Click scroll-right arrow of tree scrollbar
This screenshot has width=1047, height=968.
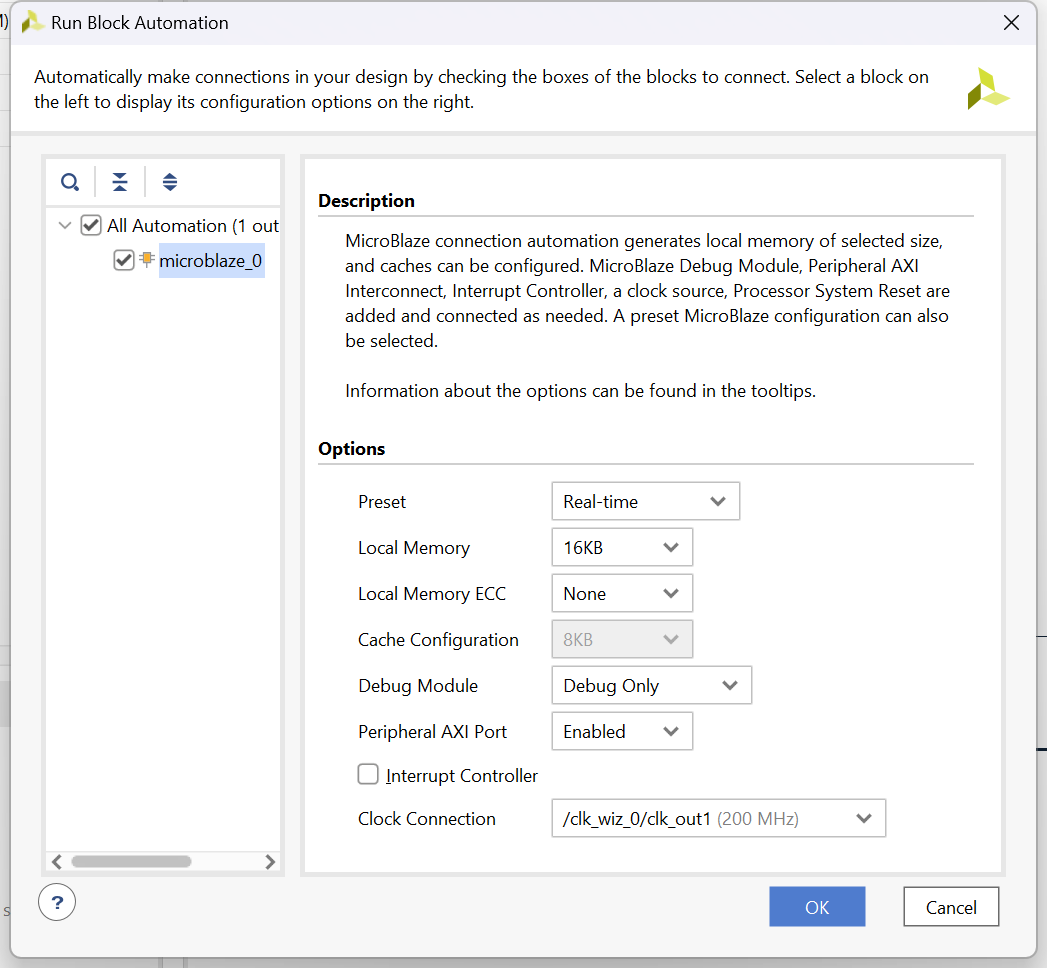click(x=270, y=862)
